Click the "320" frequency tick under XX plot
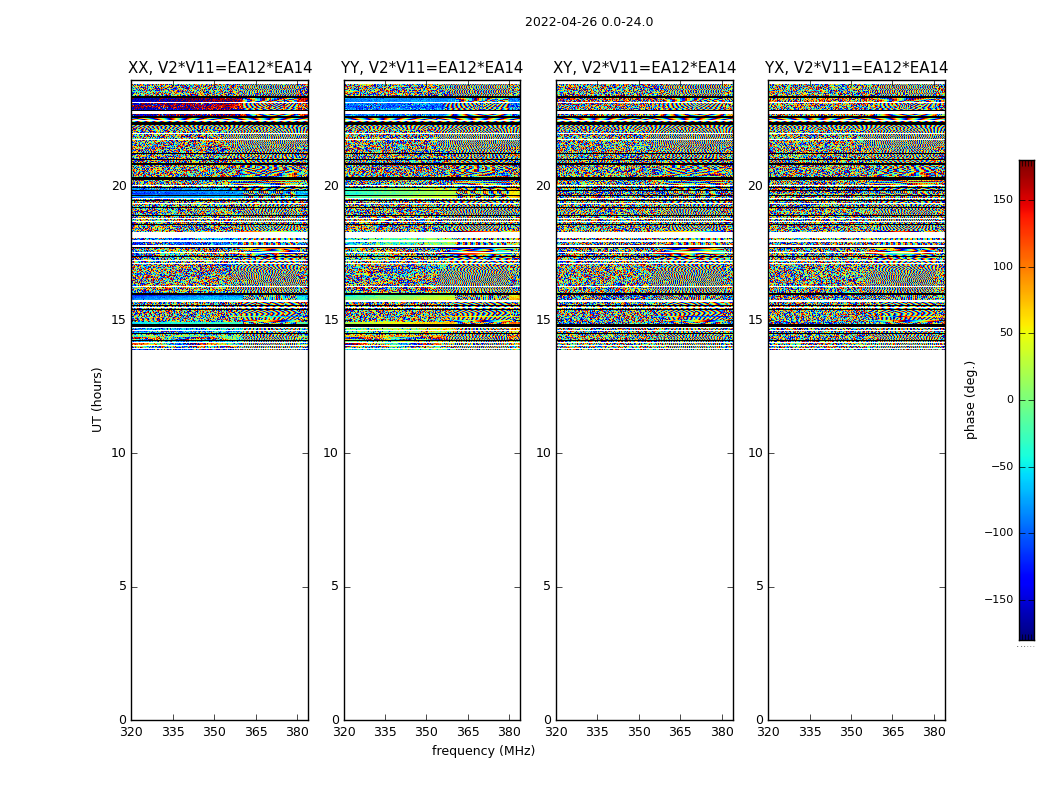 pos(132,732)
